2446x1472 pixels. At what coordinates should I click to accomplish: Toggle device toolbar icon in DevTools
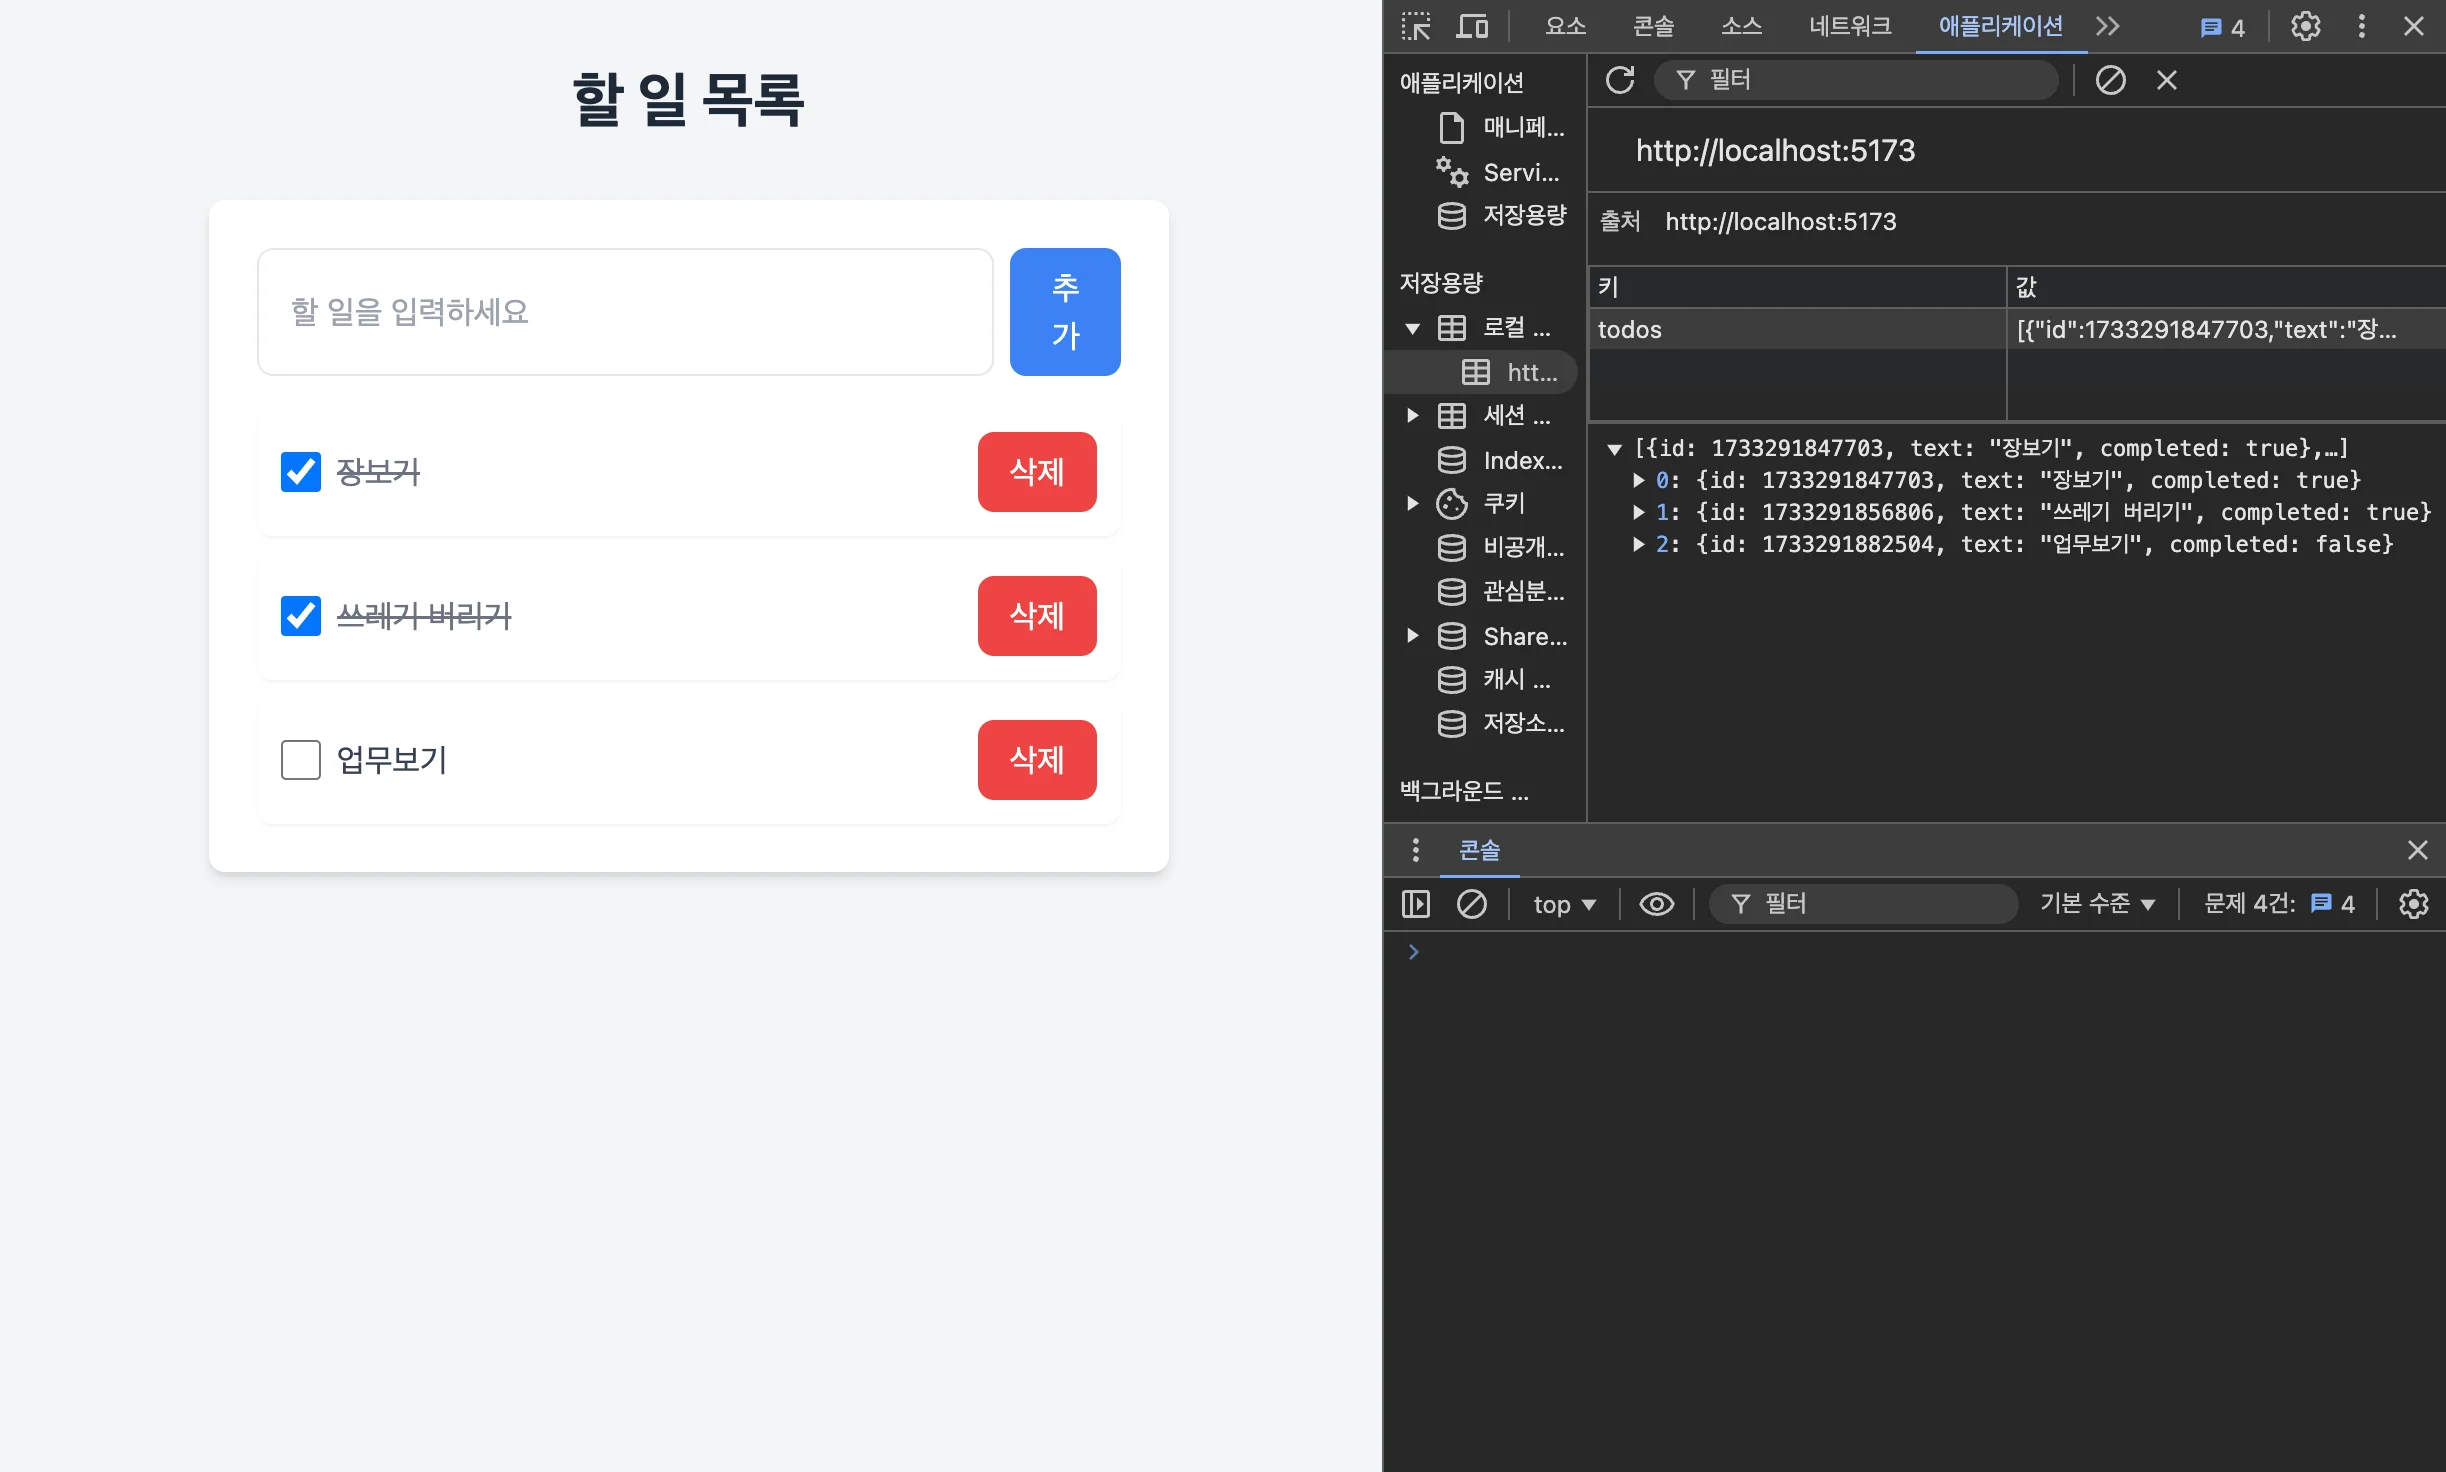tap(1471, 26)
